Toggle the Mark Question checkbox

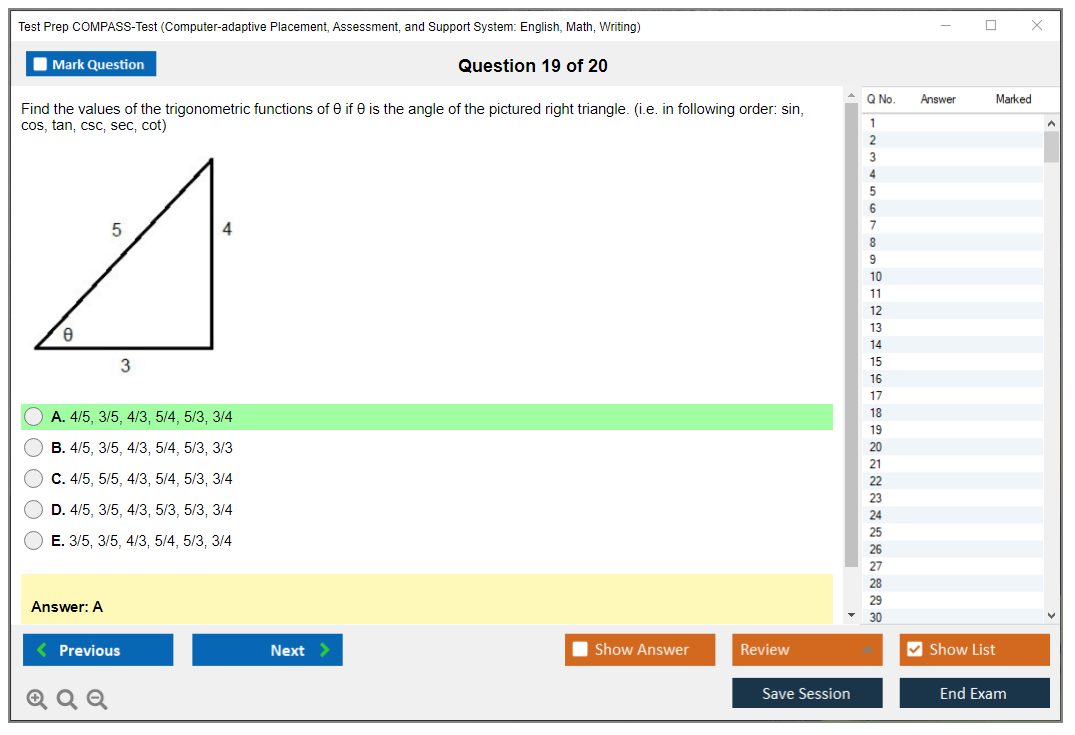(x=41, y=64)
